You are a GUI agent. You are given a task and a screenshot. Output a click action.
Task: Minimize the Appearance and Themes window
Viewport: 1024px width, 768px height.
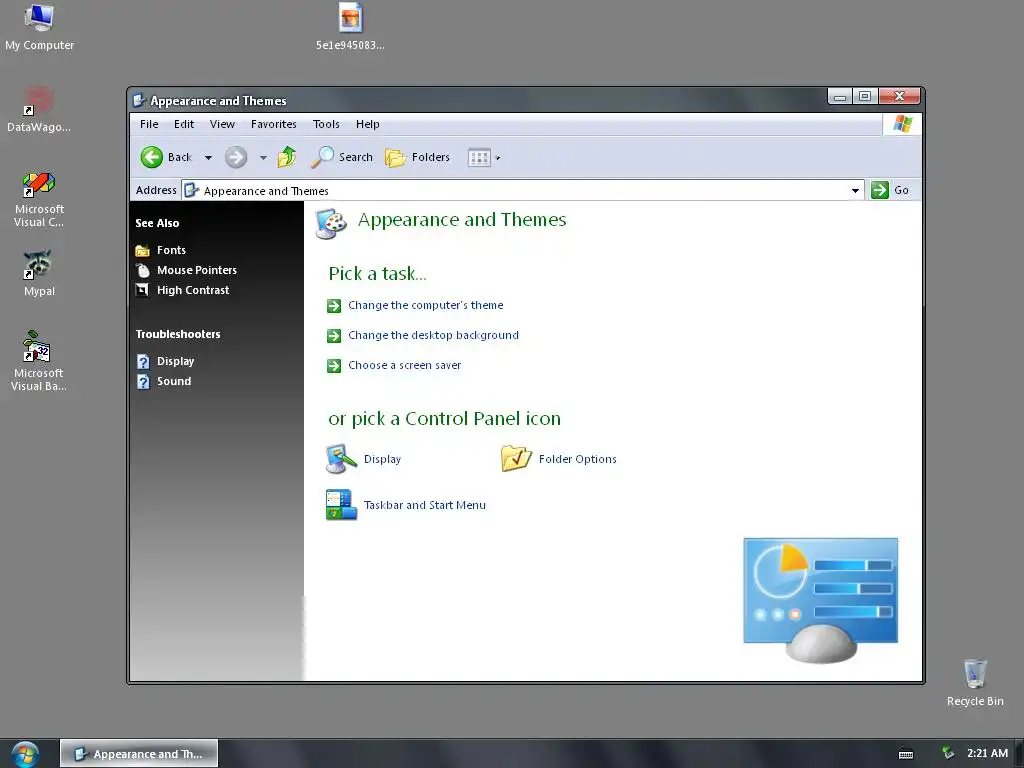tap(840, 96)
